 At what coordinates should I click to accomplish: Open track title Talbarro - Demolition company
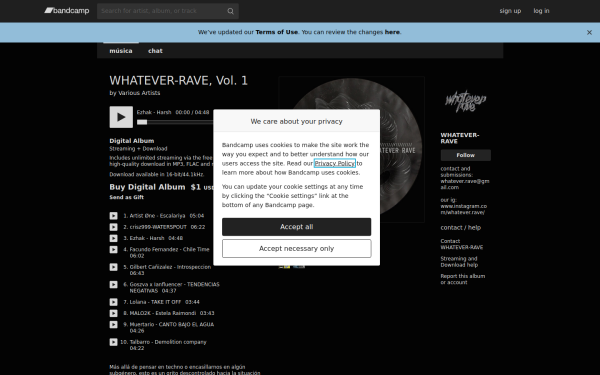click(x=168, y=342)
